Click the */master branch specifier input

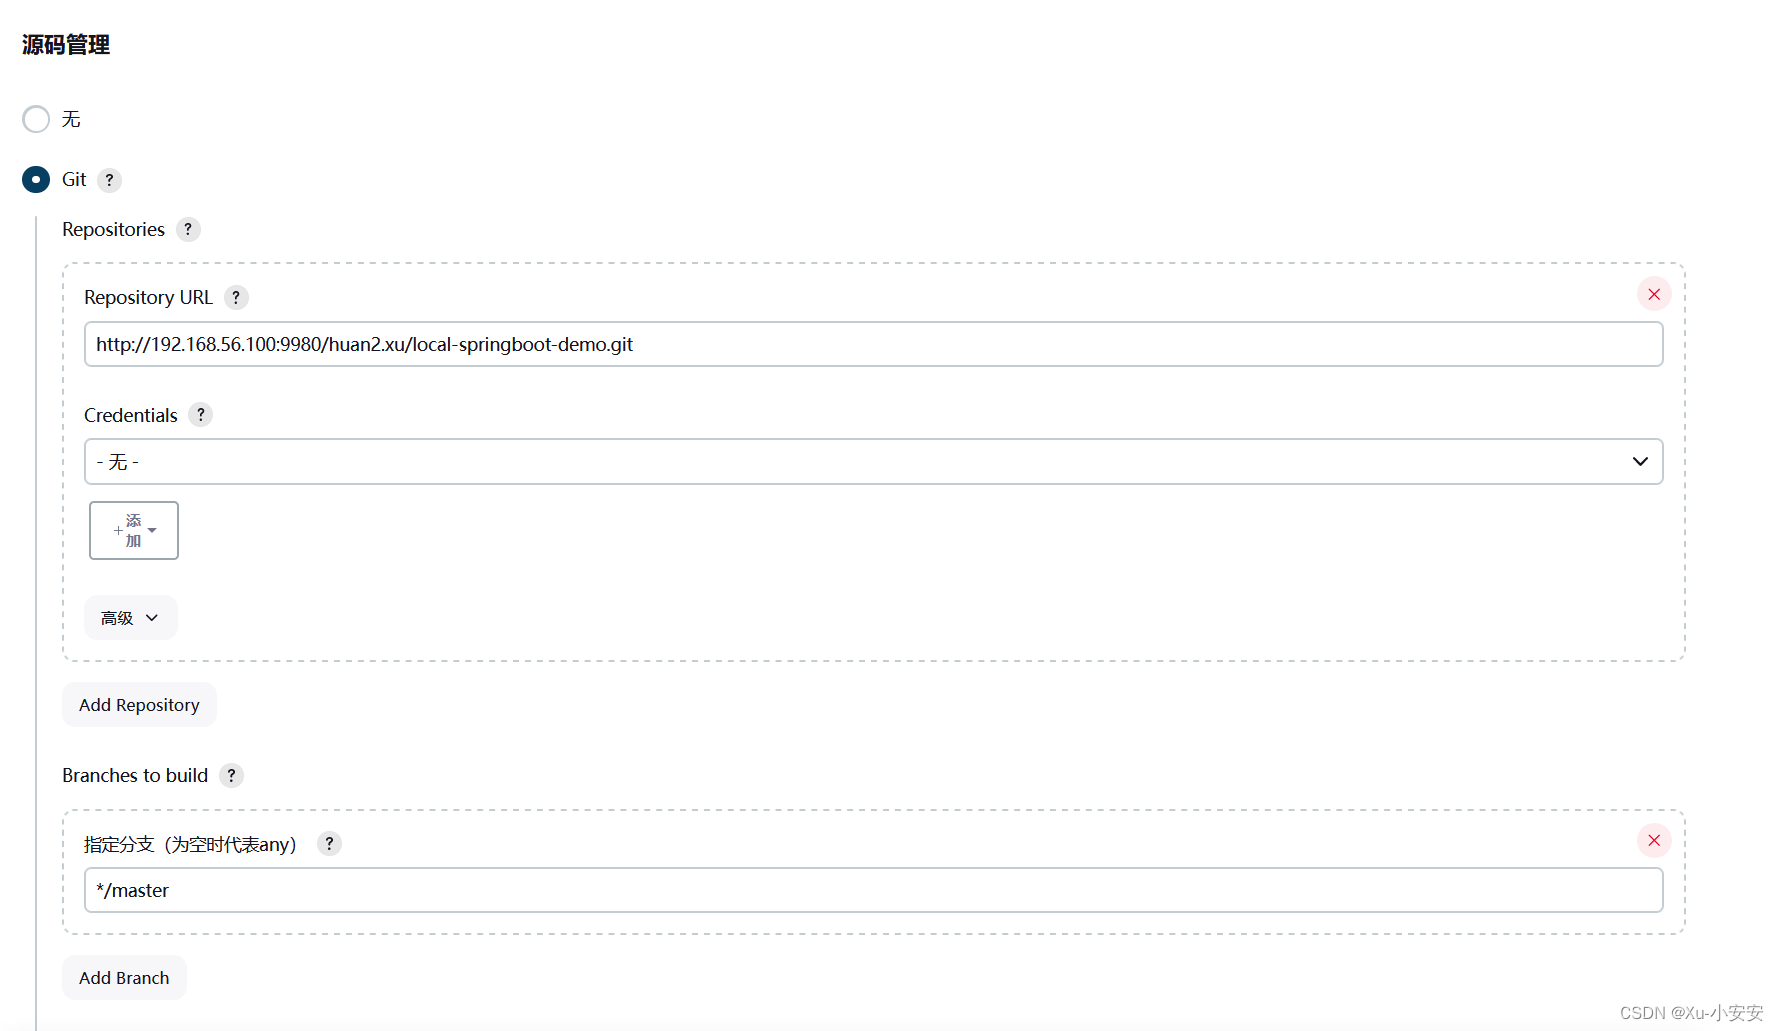click(870, 890)
